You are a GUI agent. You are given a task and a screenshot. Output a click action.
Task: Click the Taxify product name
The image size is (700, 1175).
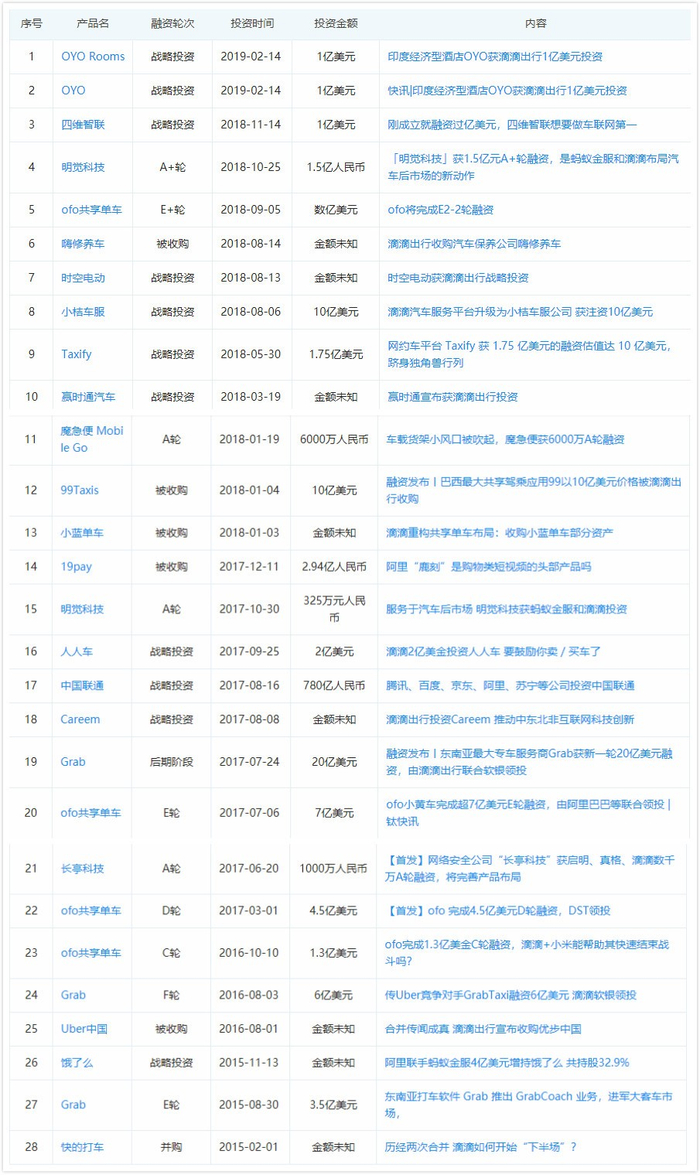coord(76,354)
